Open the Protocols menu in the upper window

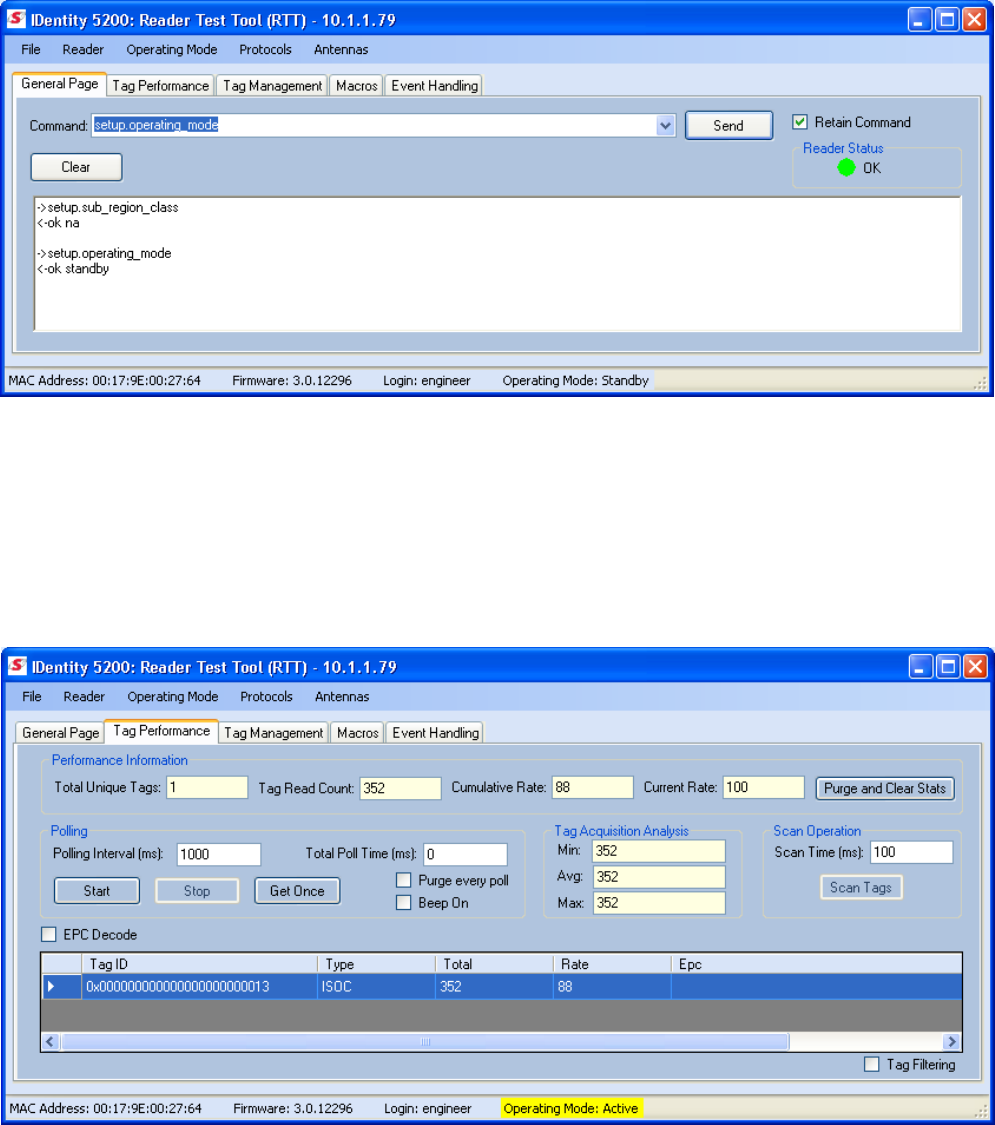click(x=265, y=50)
